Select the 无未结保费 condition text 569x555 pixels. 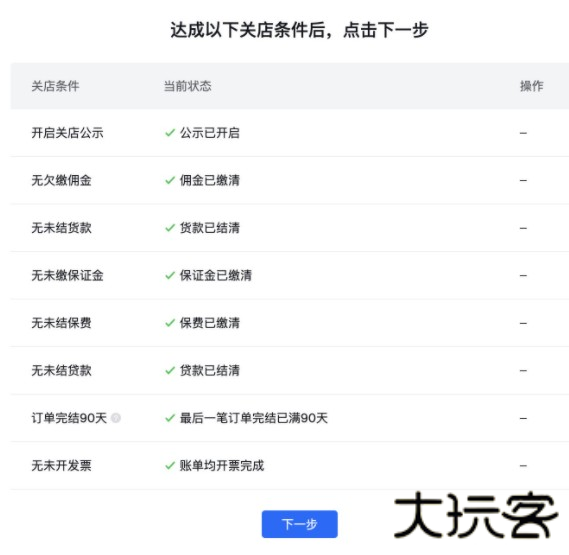[x=61, y=323]
